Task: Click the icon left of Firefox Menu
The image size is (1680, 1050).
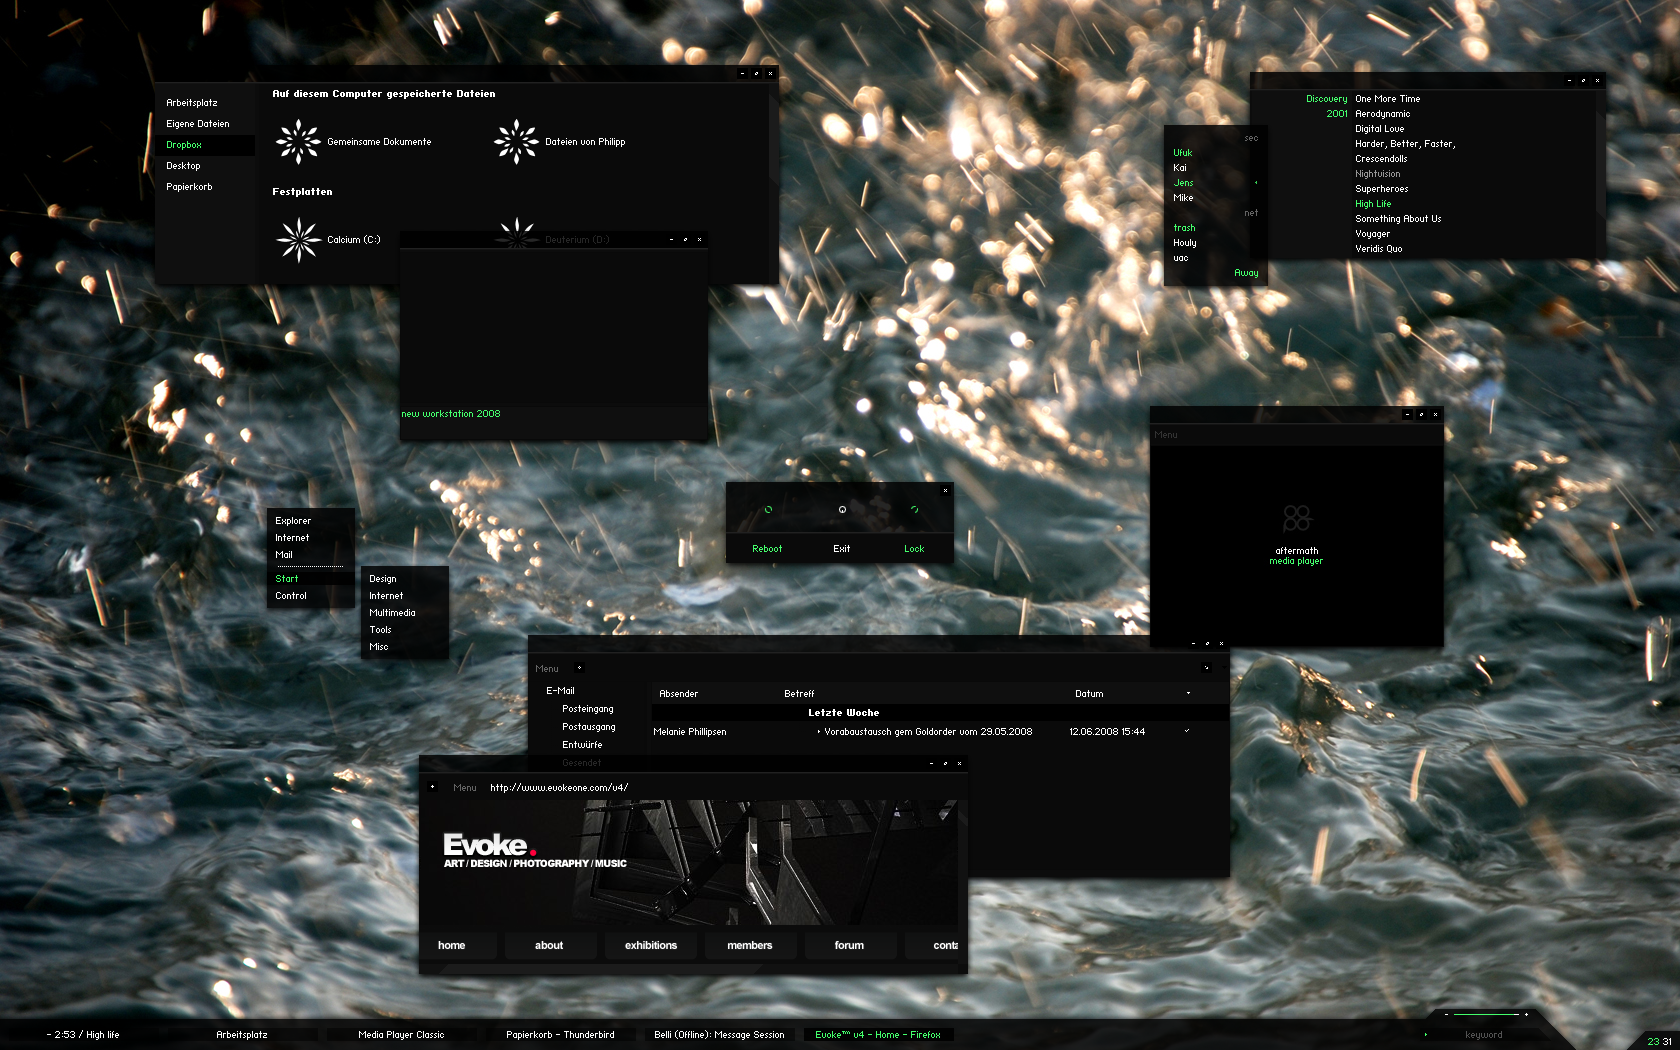Action: pyautogui.click(x=432, y=787)
